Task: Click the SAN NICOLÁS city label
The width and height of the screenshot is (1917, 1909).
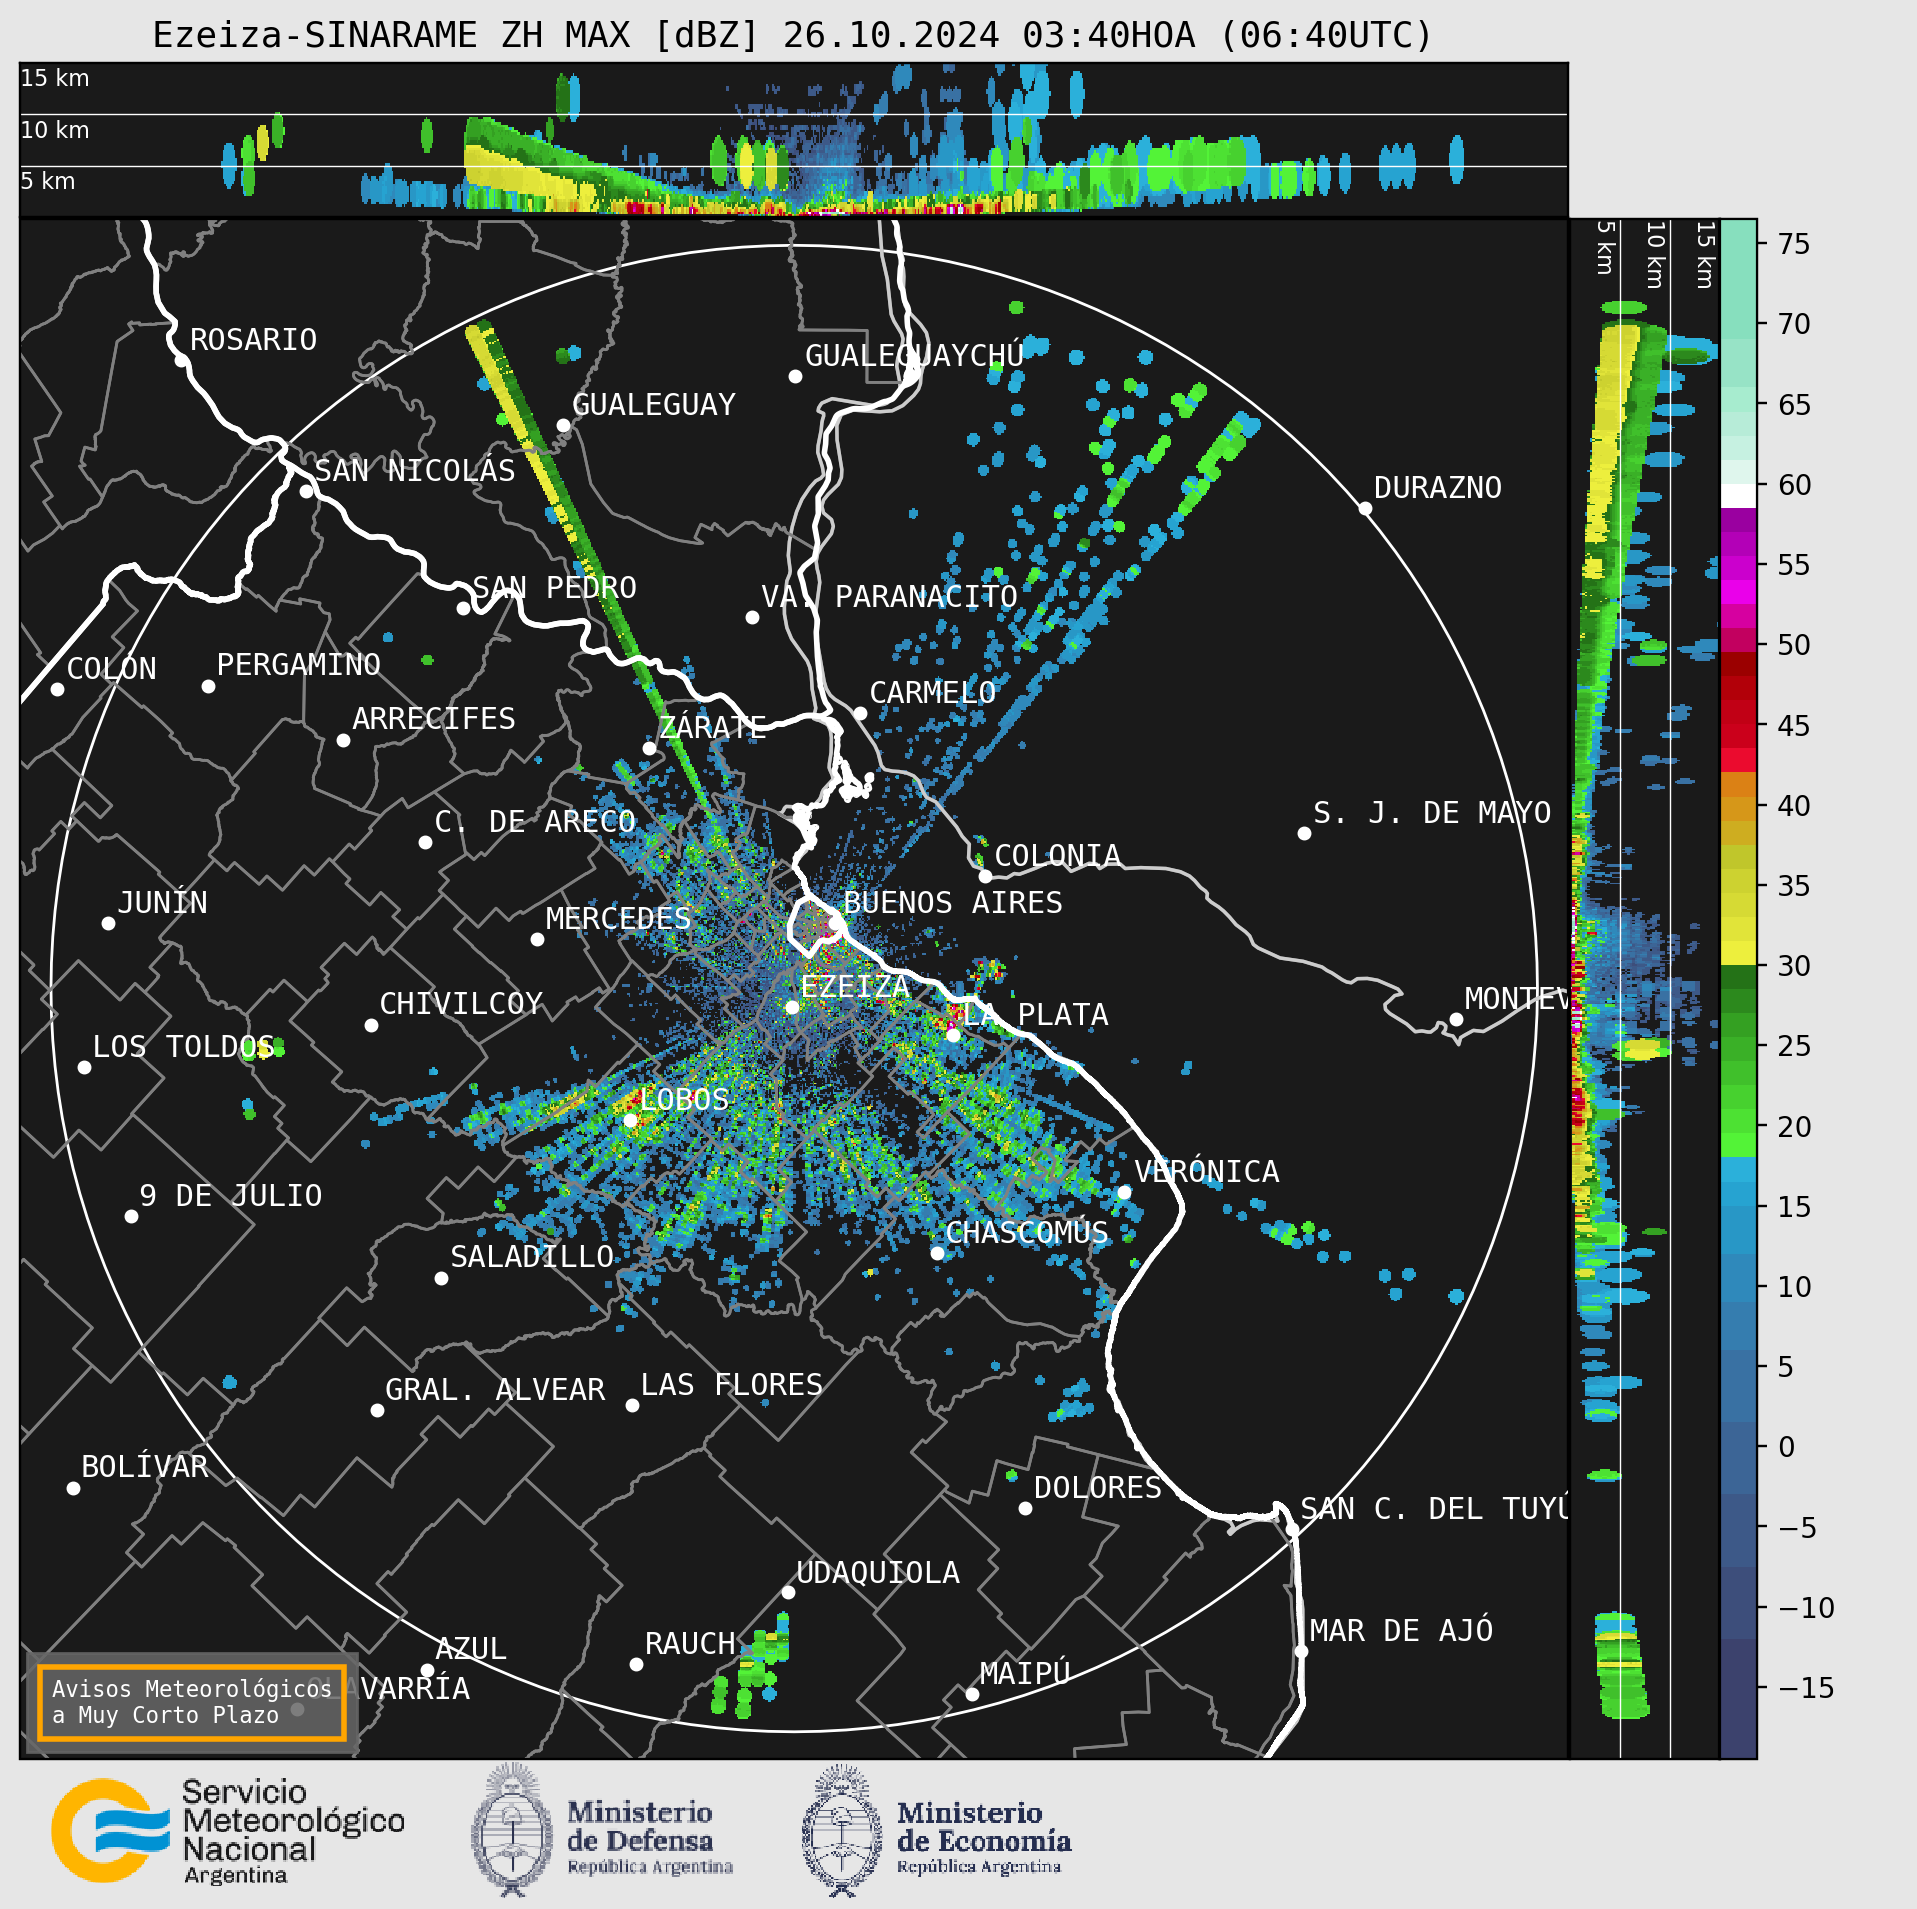Action: coord(415,470)
